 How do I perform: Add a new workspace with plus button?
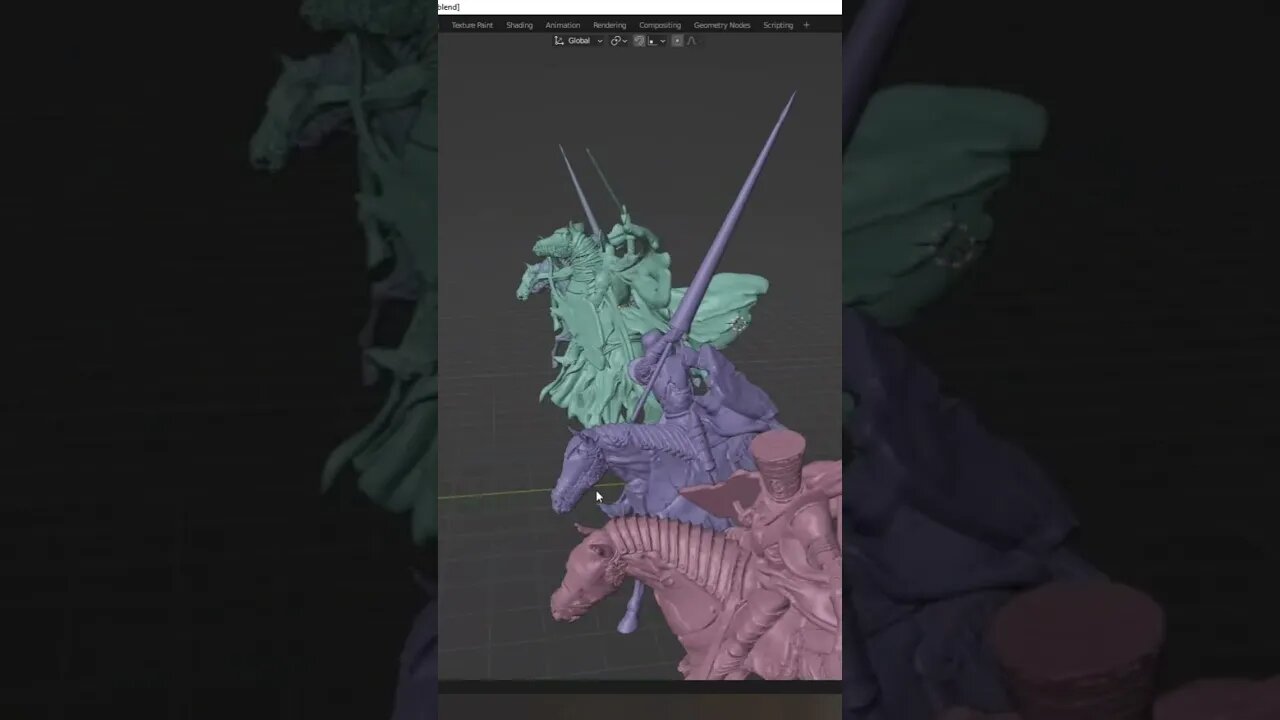coord(806,25)
